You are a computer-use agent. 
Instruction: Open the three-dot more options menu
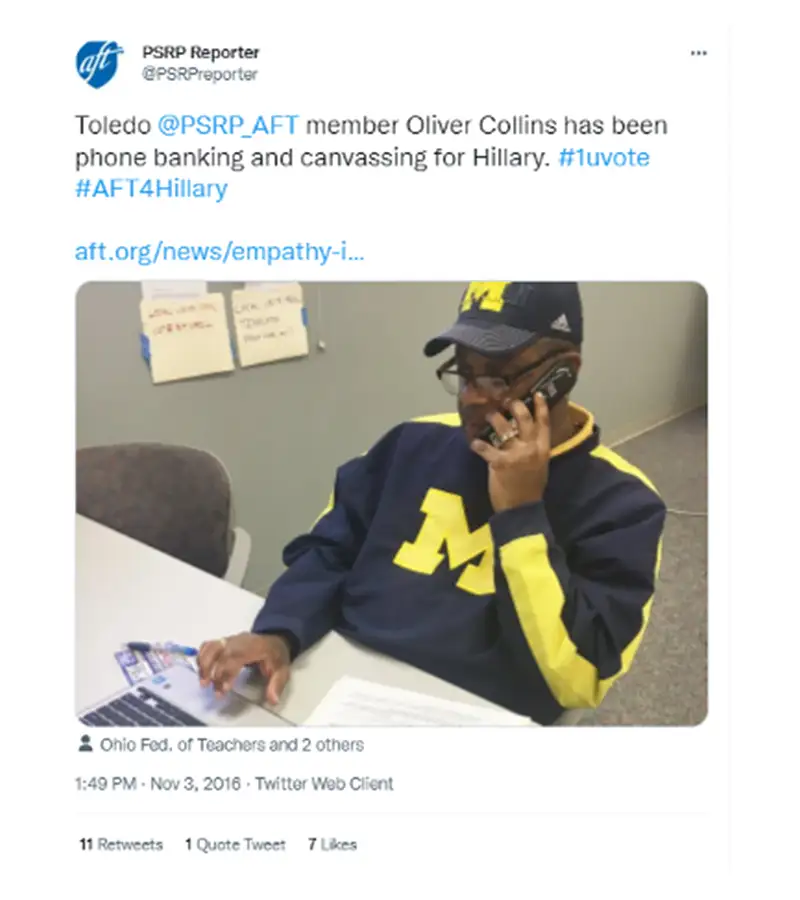tap(698, 53)
